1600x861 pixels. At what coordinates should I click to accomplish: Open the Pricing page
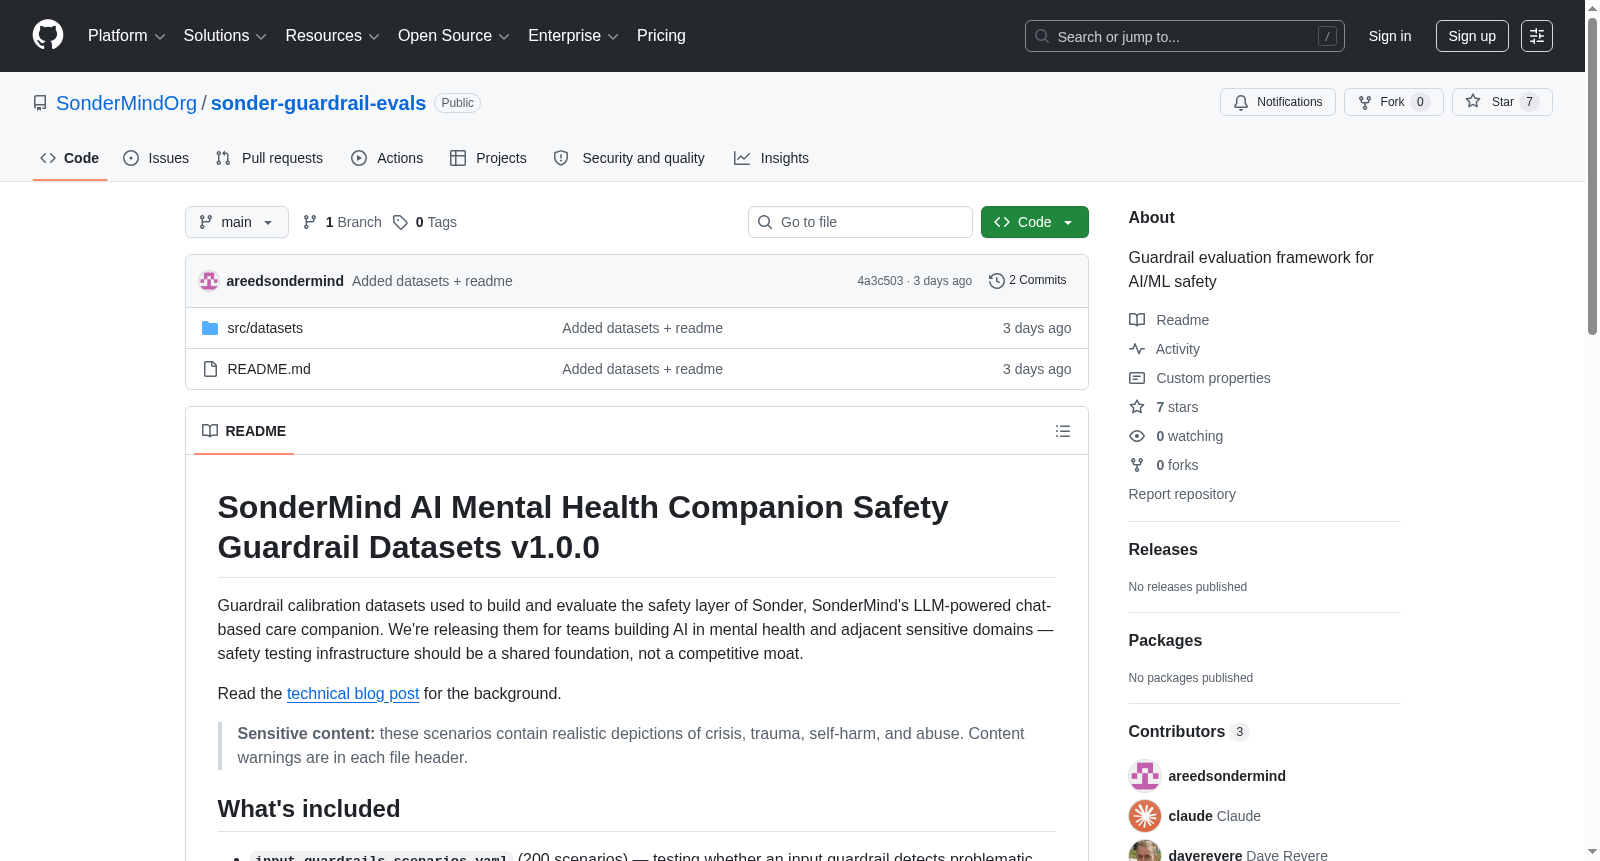point(661,36)
